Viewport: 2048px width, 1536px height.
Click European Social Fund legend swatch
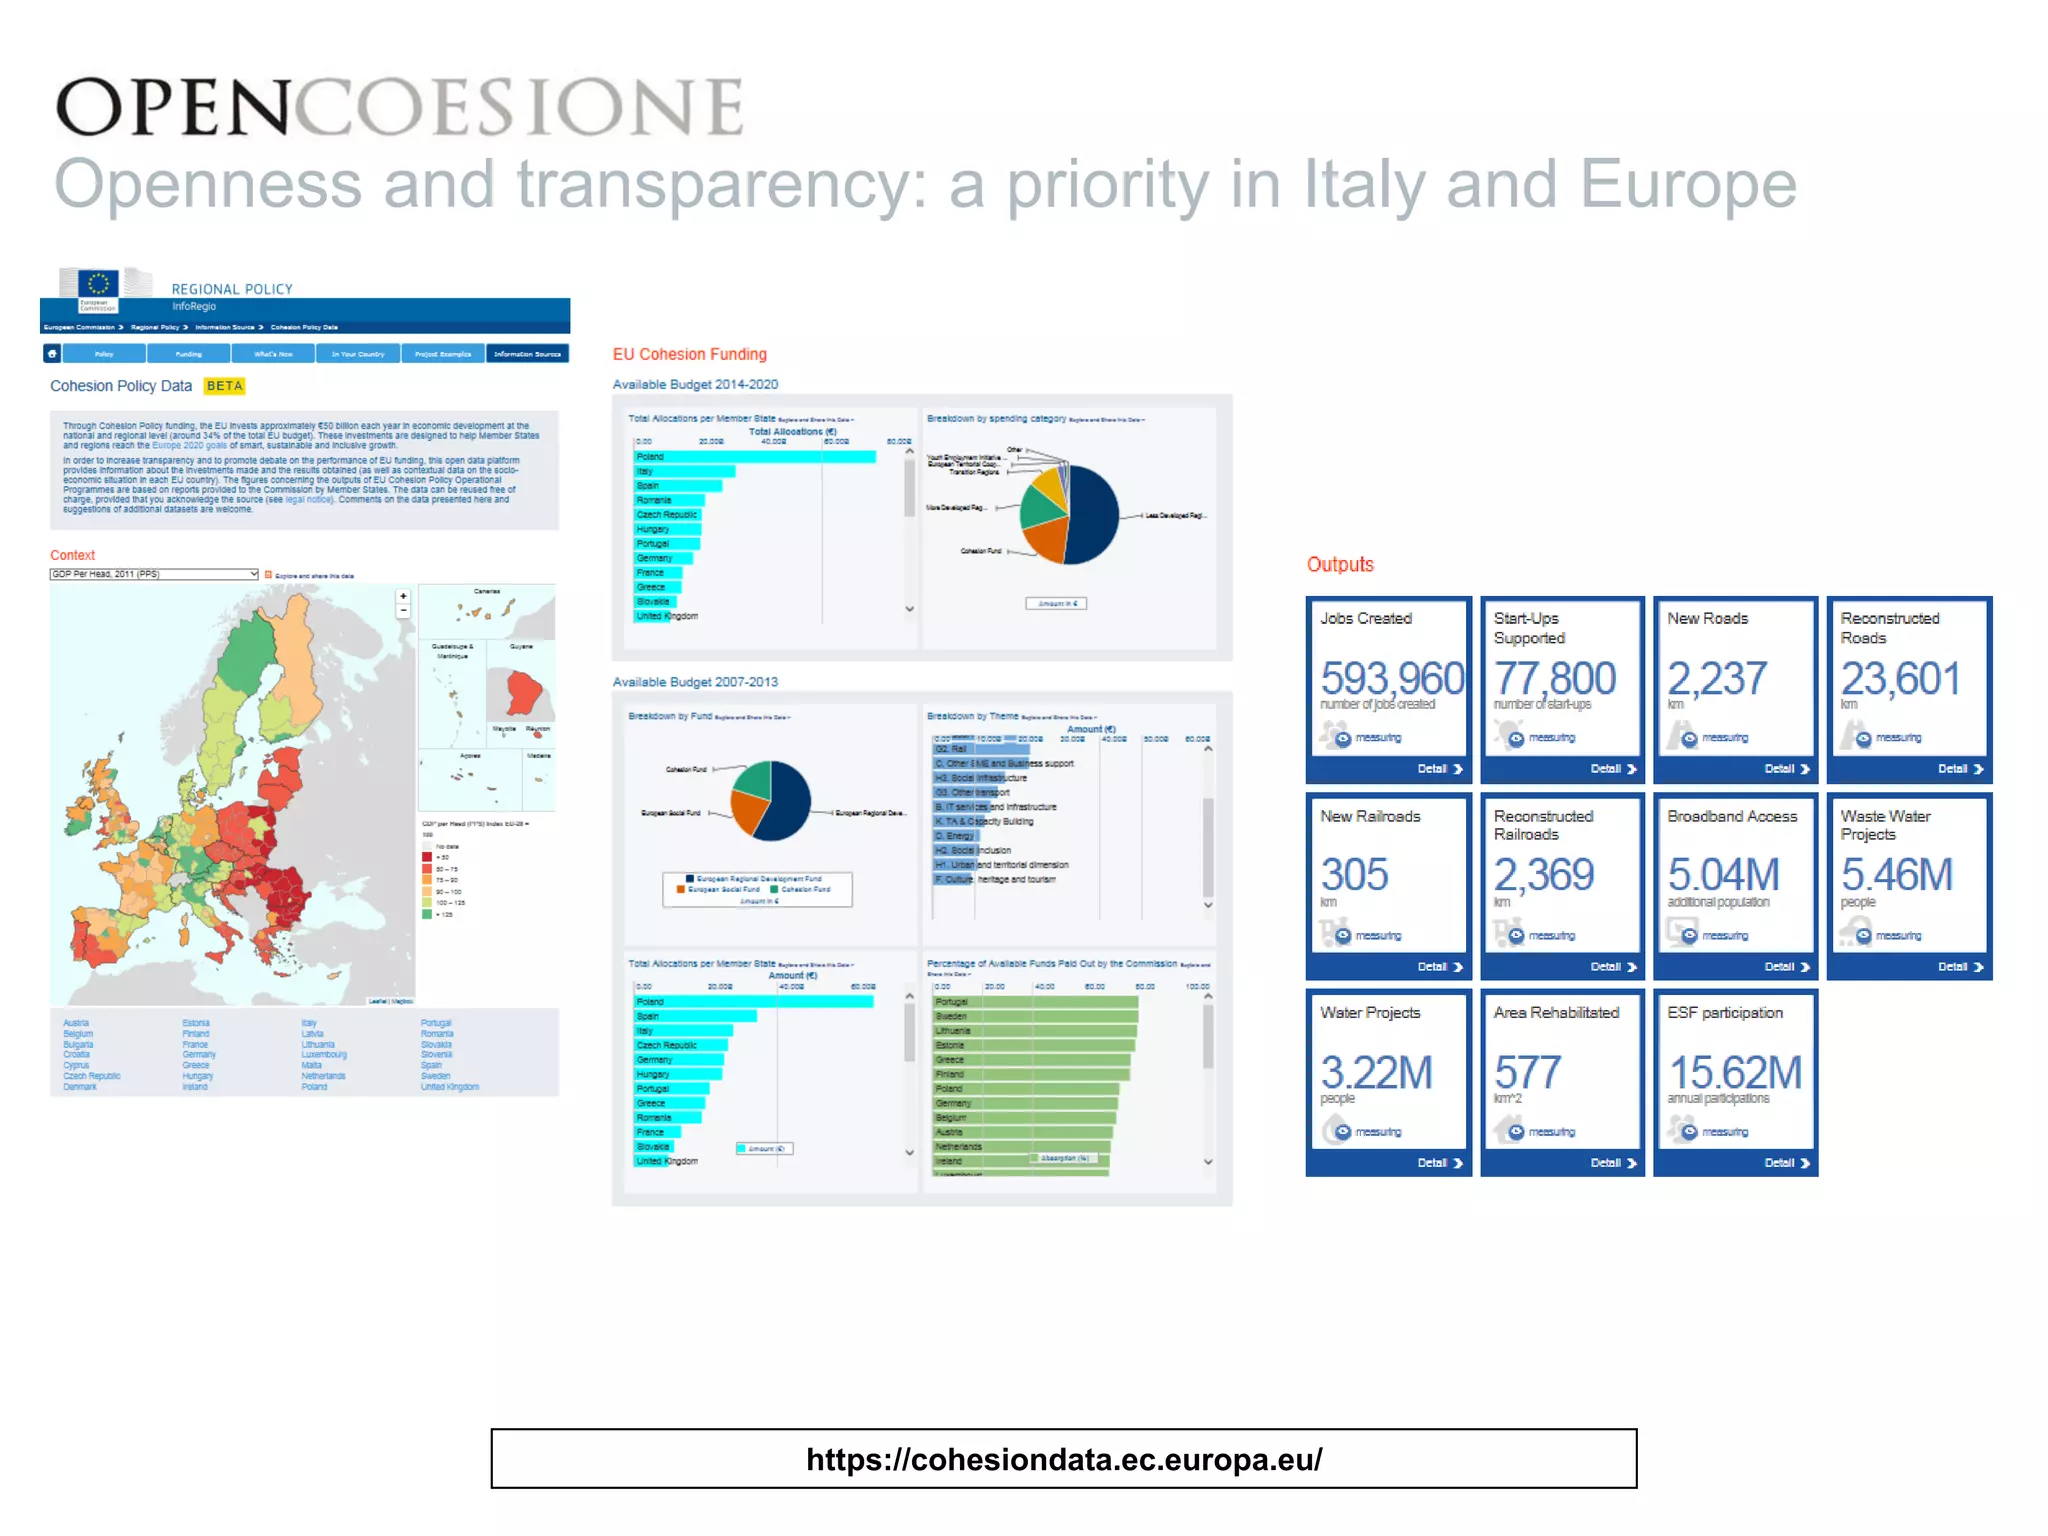tap(680, 889)
